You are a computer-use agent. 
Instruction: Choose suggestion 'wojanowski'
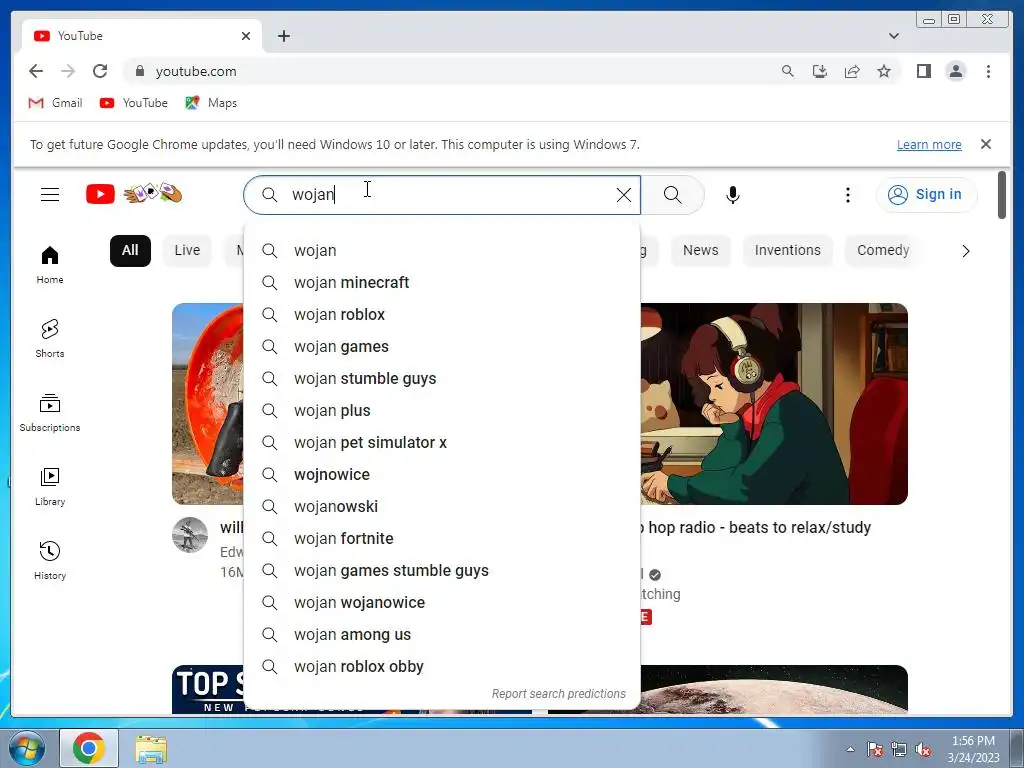click(x=441, y=507)
